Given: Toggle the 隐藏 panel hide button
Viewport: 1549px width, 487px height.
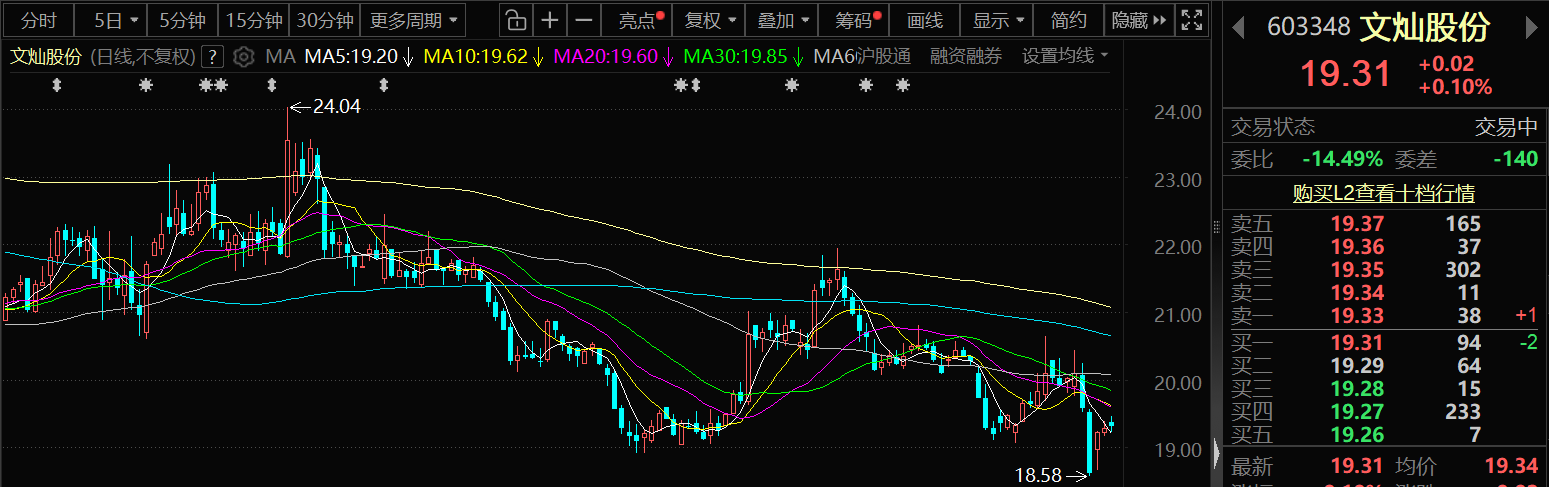Looking at the screenshot, I should click(x=1139, y=20).
